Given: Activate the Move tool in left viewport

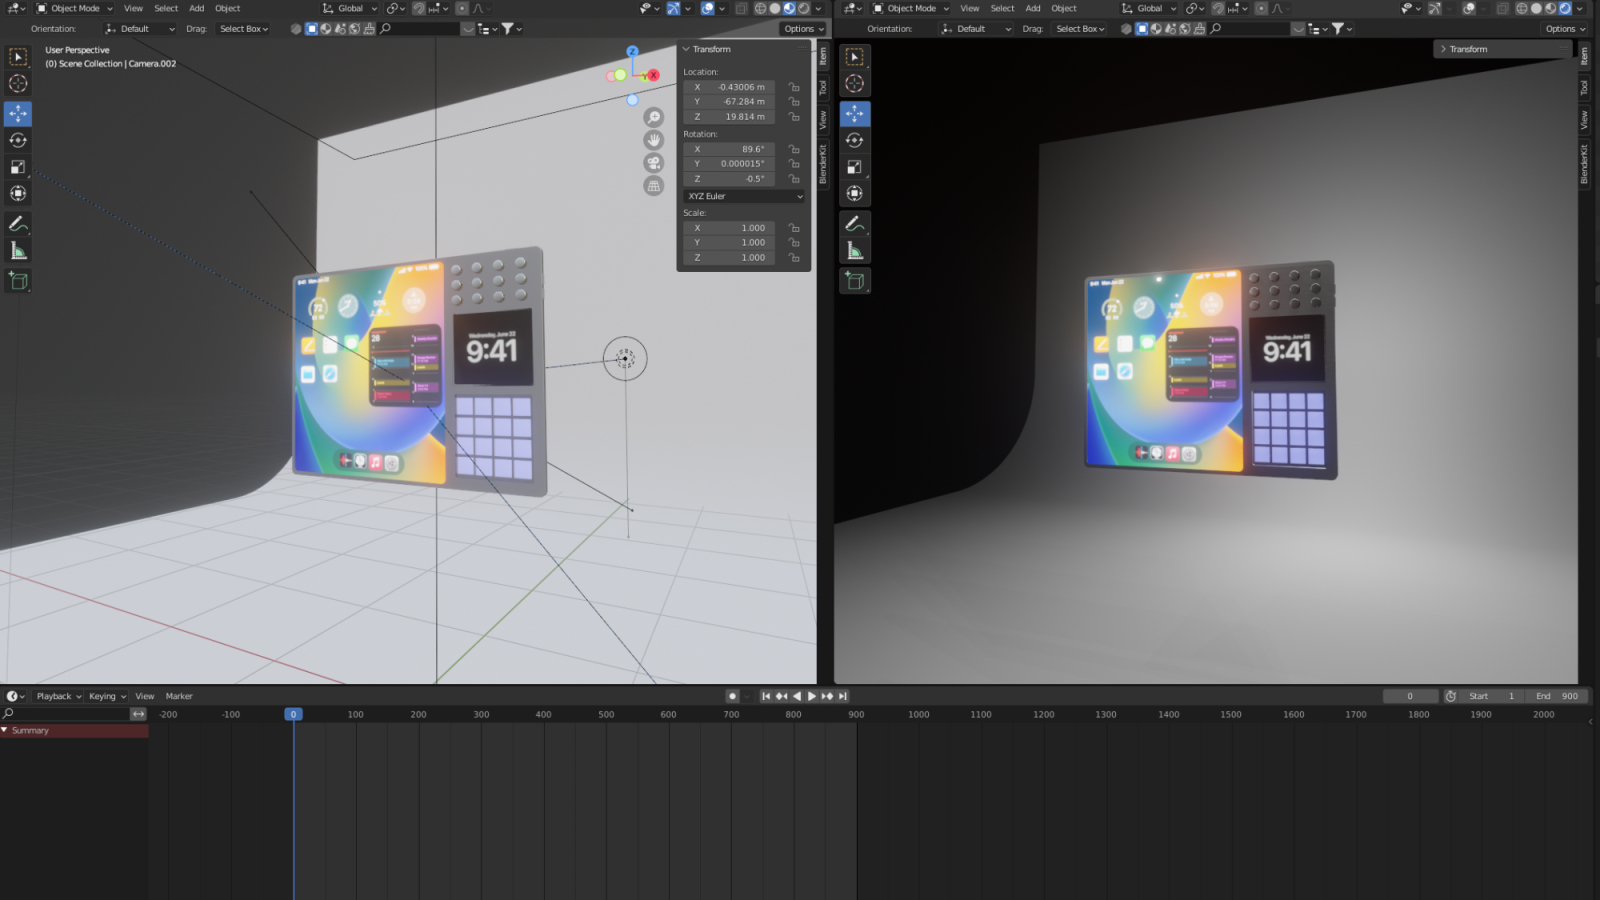Looking at the screenshot, I should coord(18,114).
